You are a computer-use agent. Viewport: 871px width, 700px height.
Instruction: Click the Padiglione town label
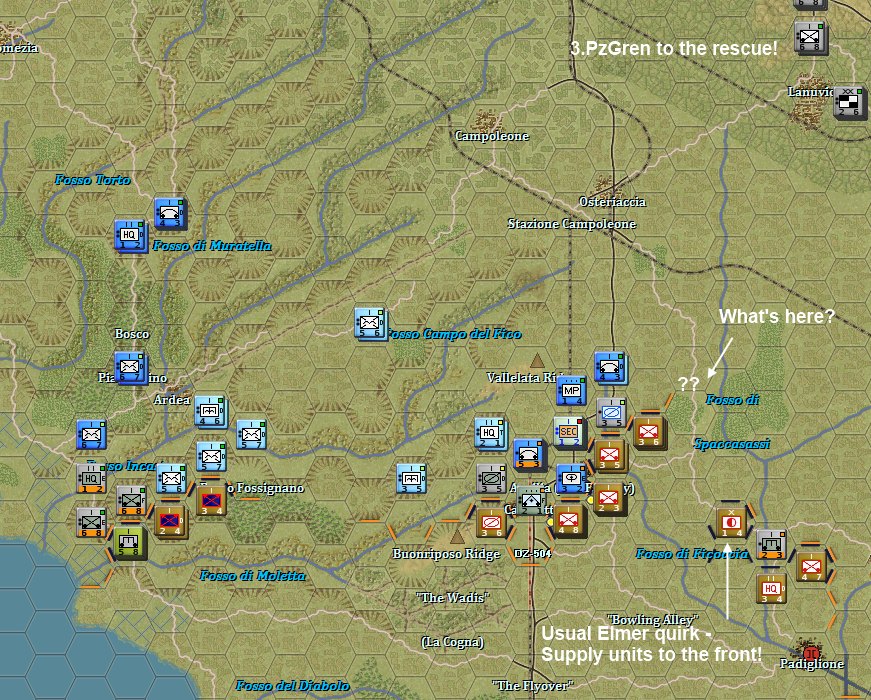coord(812,664)
